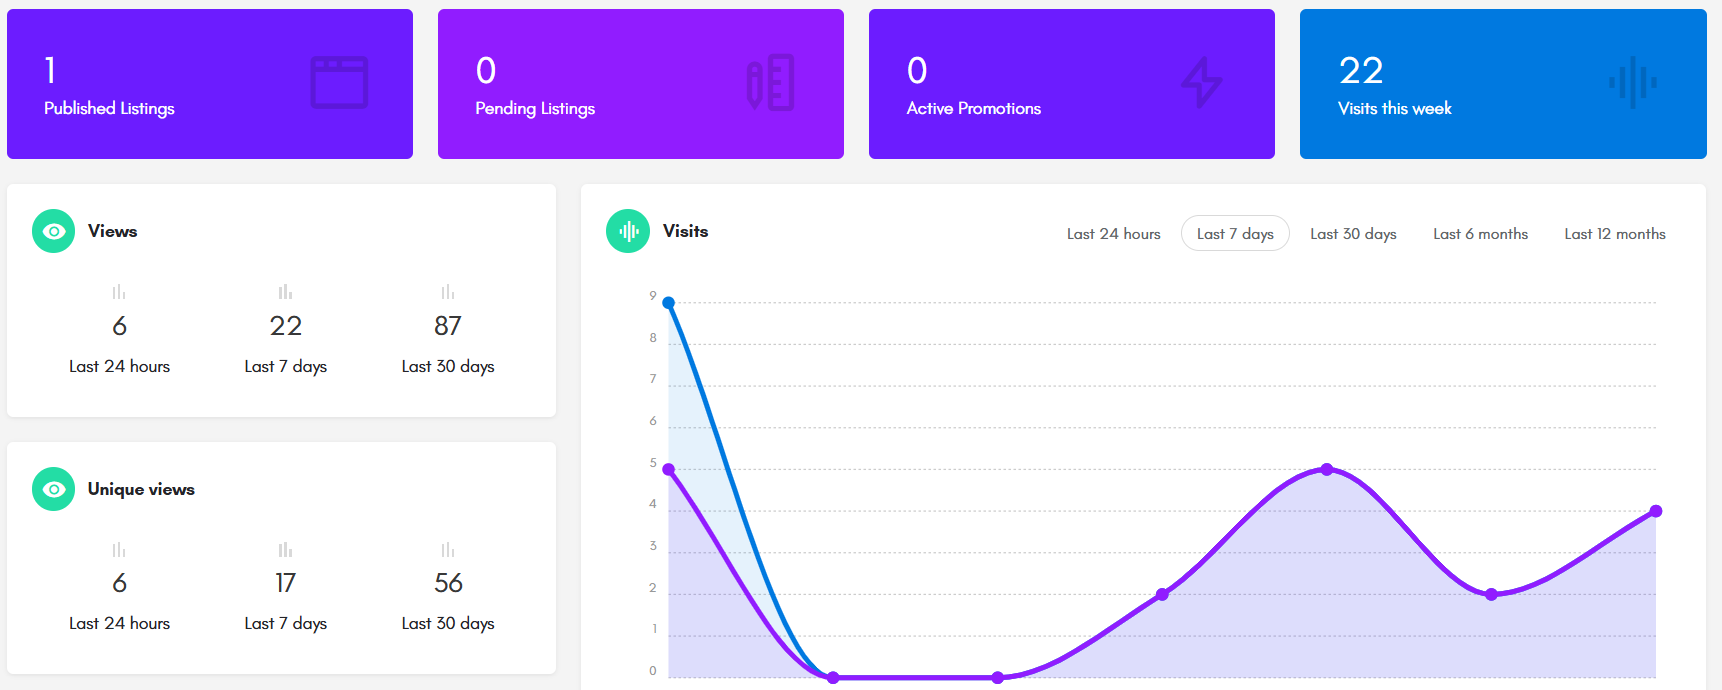
Task: Click the lightning bolt icon on Active Promotions
Action: coord(1201,82)
